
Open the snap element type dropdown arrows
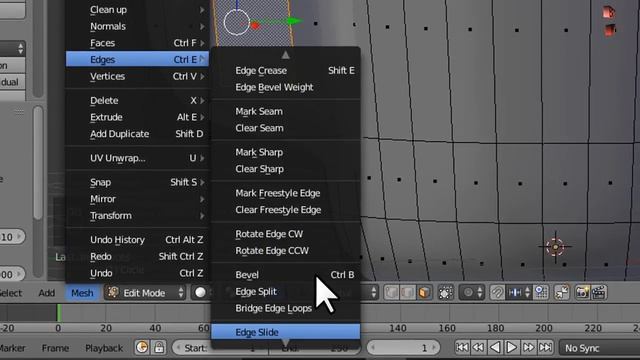tap(527, 292)
